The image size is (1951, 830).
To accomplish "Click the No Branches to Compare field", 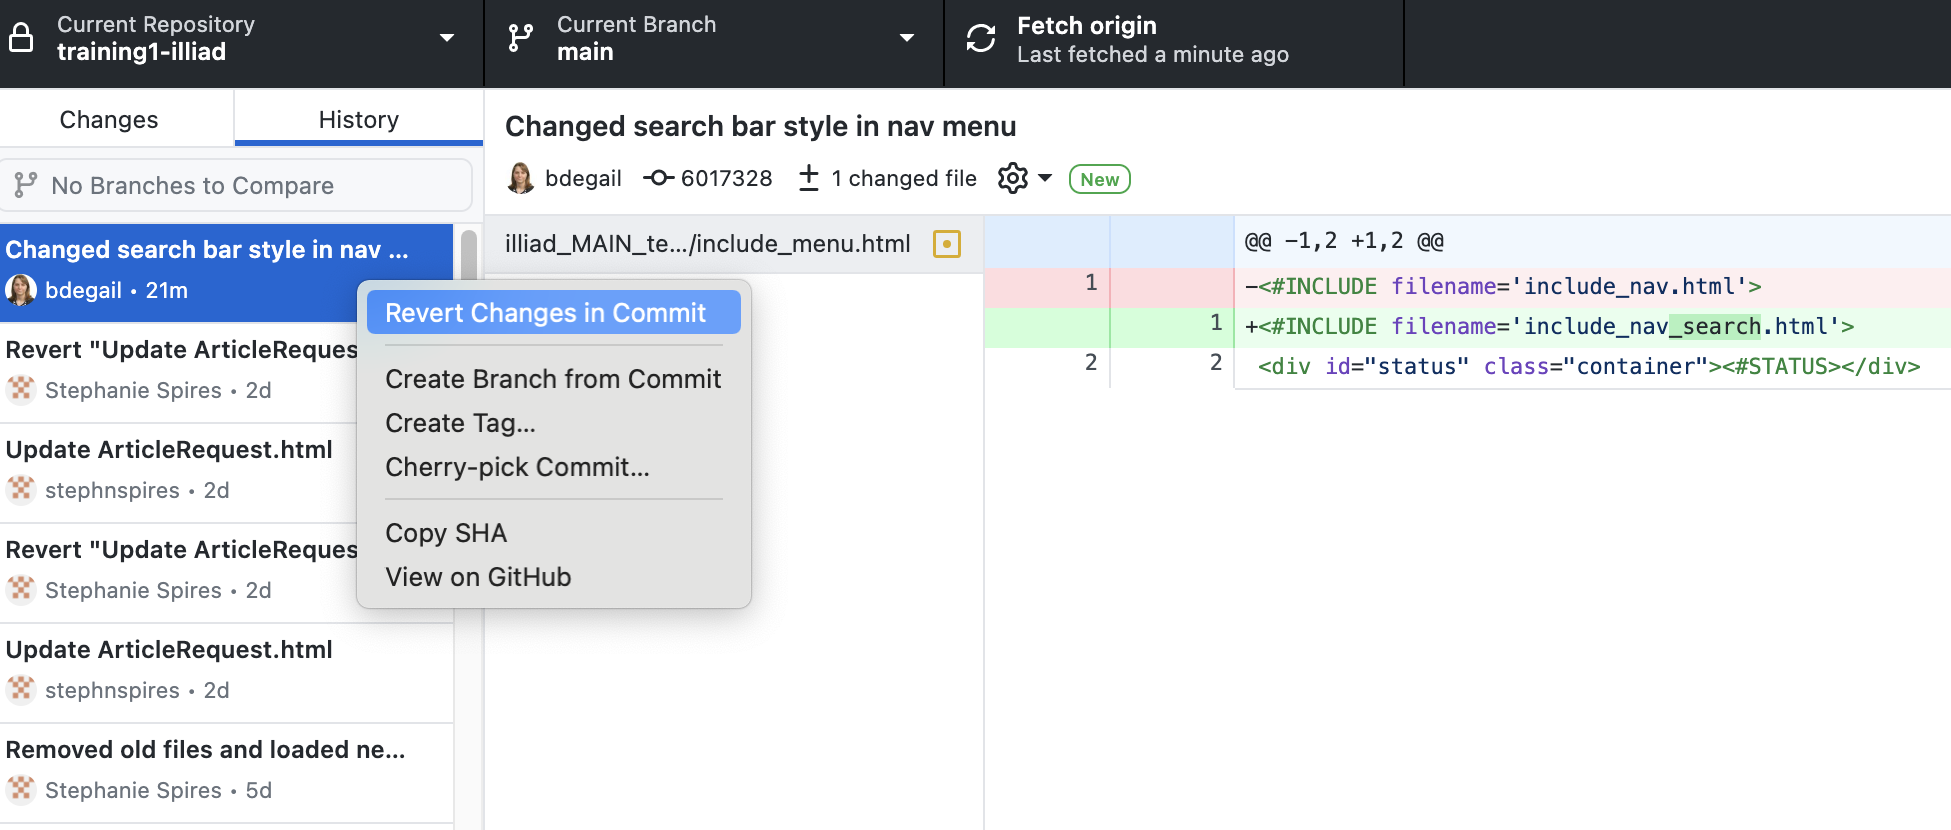I will (236, 186).
